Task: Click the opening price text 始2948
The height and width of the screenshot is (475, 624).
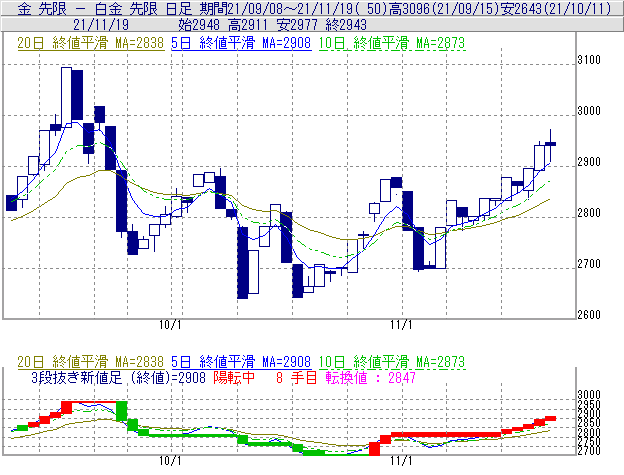Action: tap(199, 25)
